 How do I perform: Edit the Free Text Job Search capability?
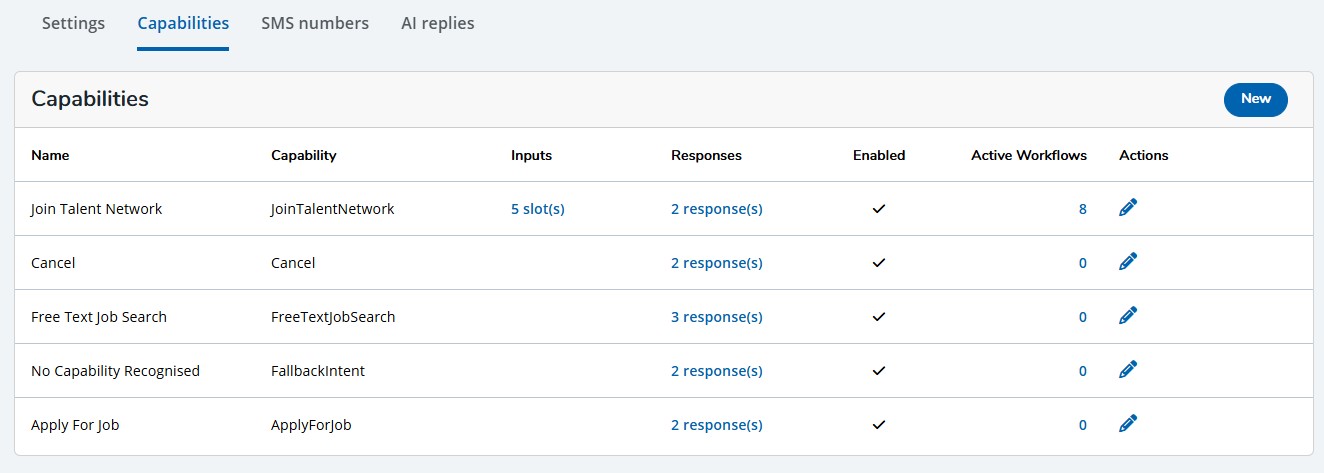click(x=1128, y=316)
